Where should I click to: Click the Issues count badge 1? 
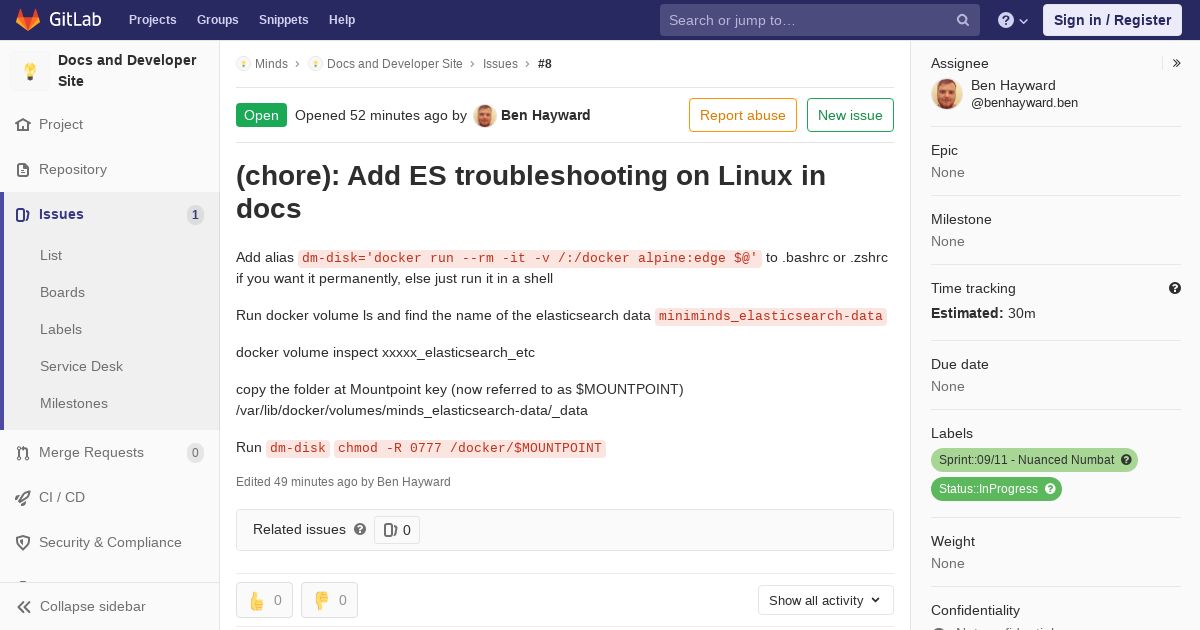click(195, 215)
